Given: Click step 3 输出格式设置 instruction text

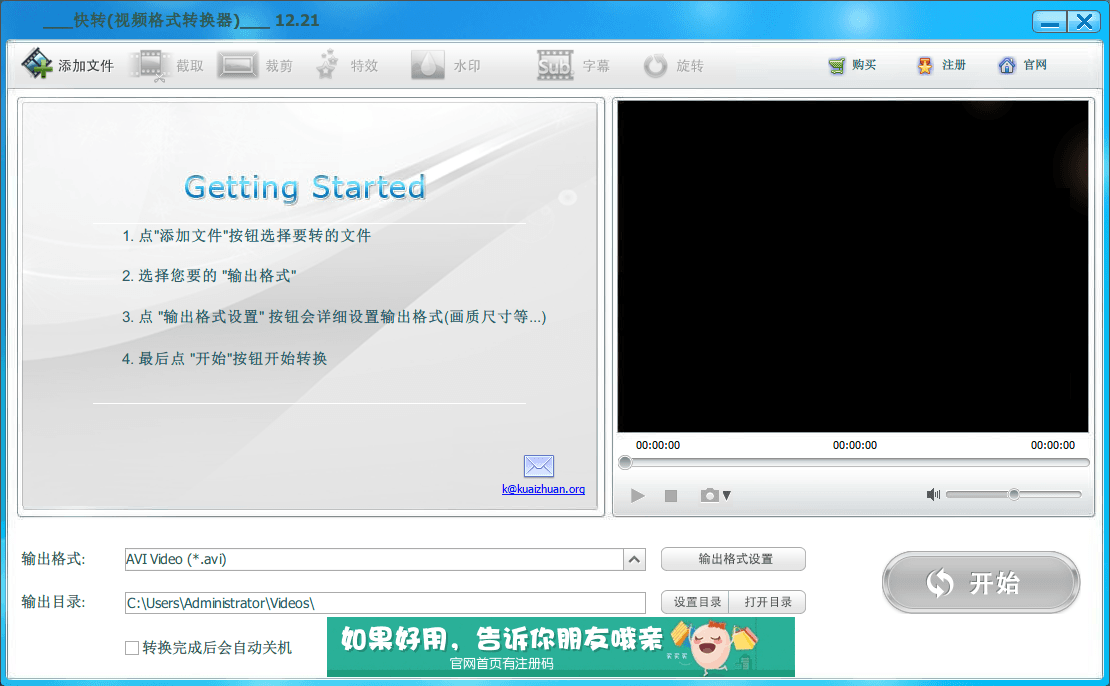Looking at the screenshot, I should pyautogui.click(x=333, y=316).
